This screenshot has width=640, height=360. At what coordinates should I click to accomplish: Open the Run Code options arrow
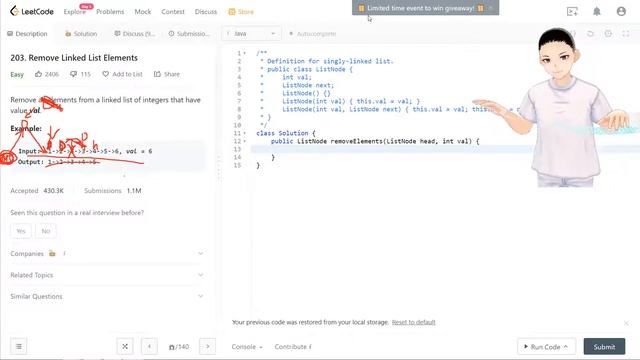[x=566, y=347]
